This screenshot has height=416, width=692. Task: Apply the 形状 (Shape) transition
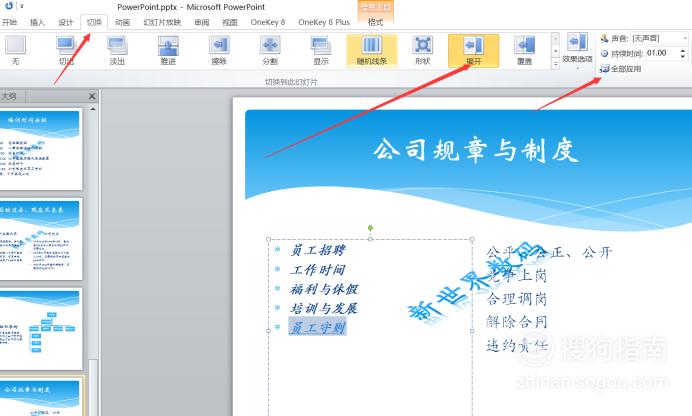pos(423,51)
